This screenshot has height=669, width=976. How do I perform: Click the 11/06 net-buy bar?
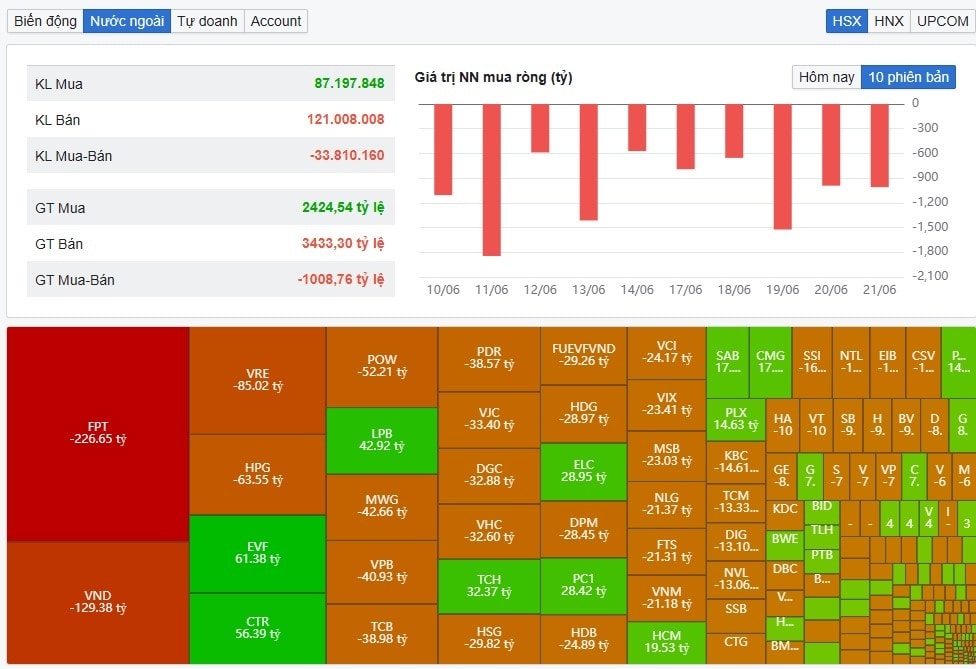click(x=492, y=180)
